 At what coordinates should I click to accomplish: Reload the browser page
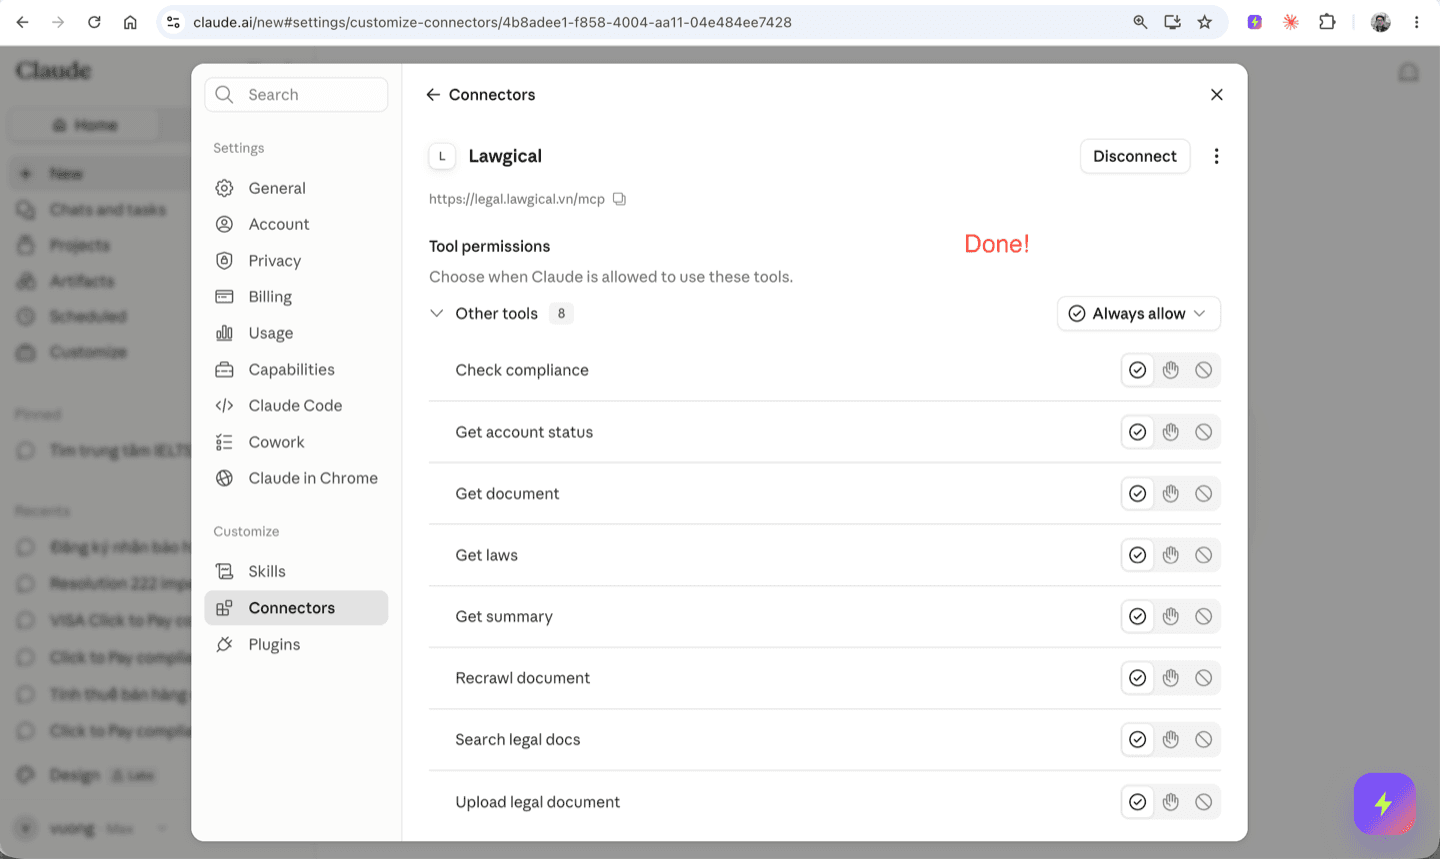point(94,22)
